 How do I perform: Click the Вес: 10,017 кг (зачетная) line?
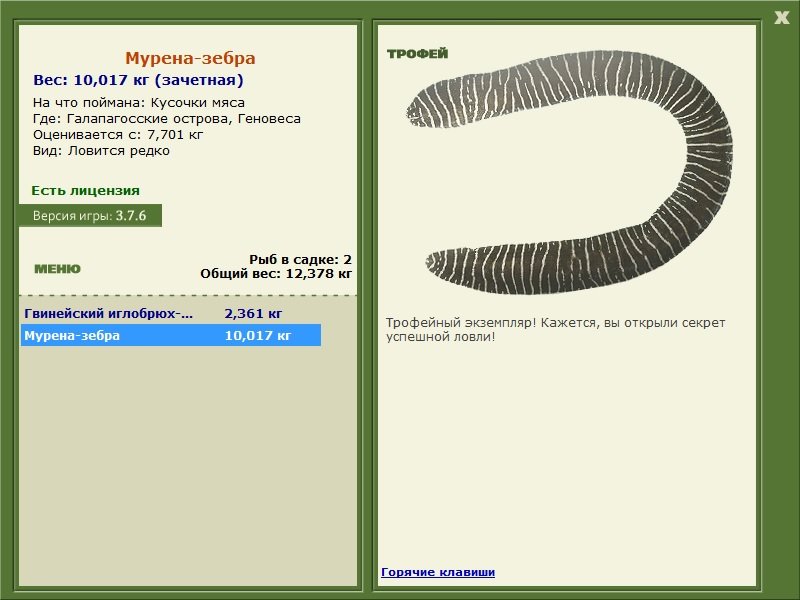tap(138, 80)
